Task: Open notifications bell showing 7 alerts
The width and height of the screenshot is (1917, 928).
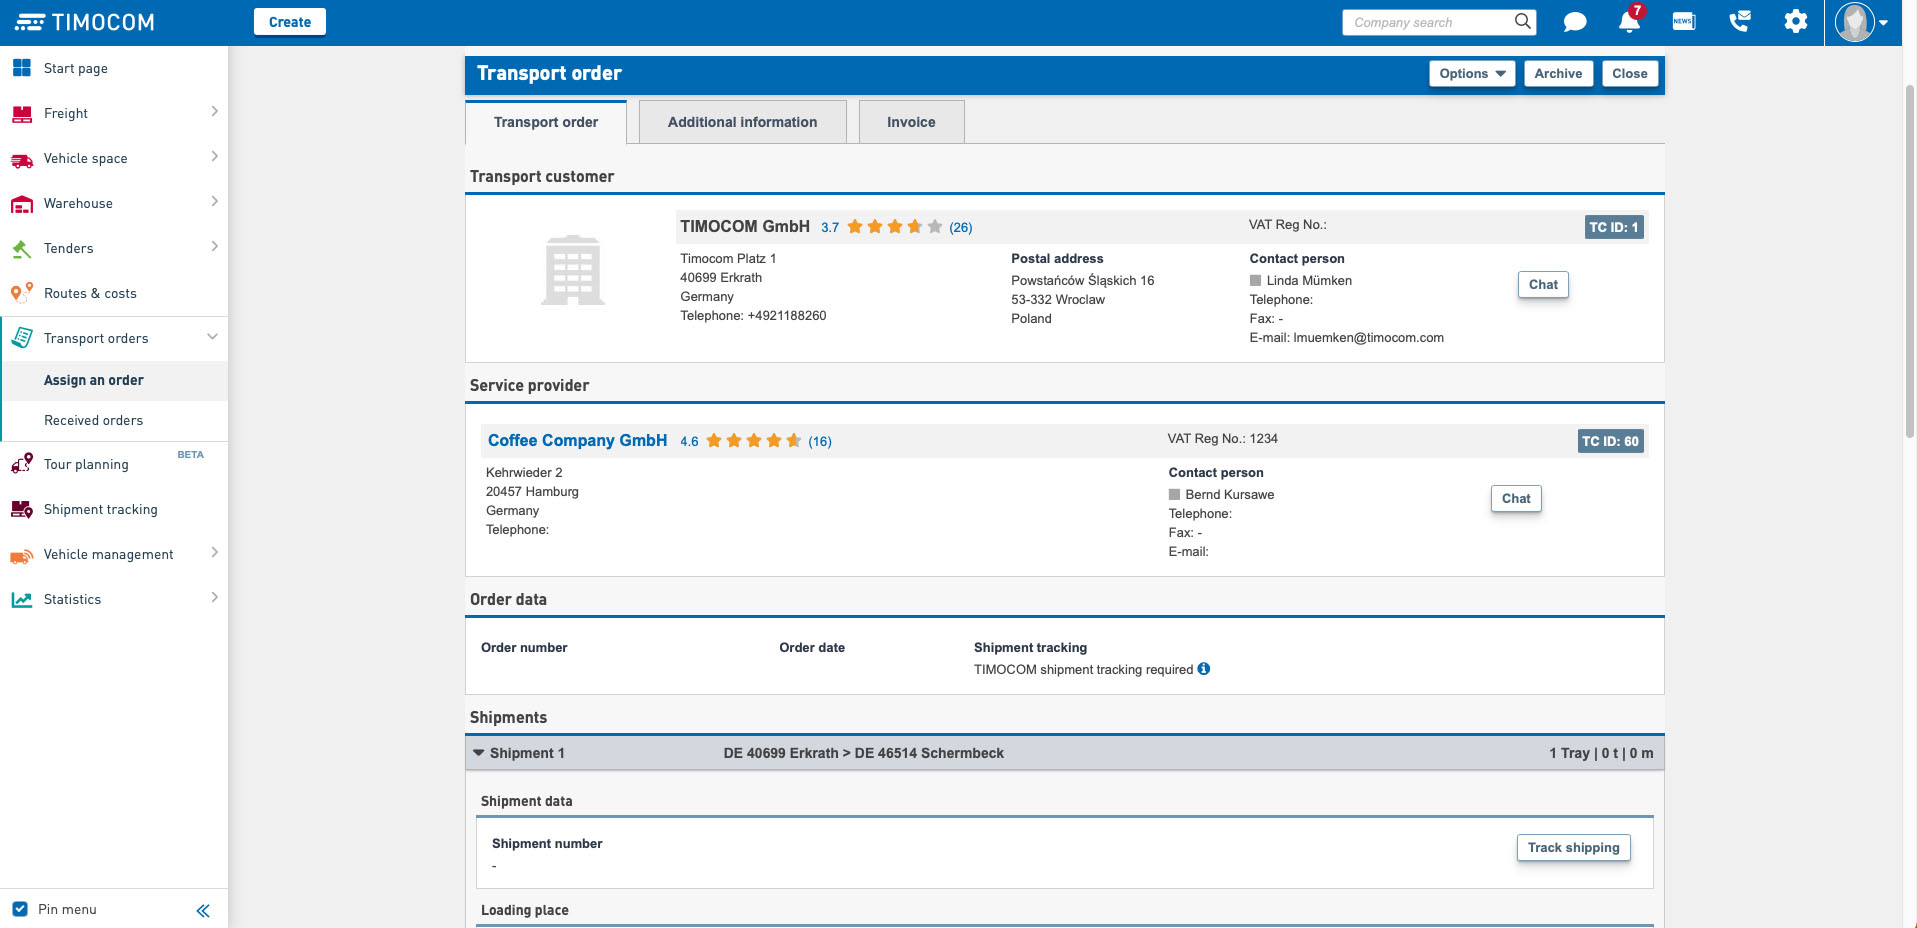Action: (1627, 23)
